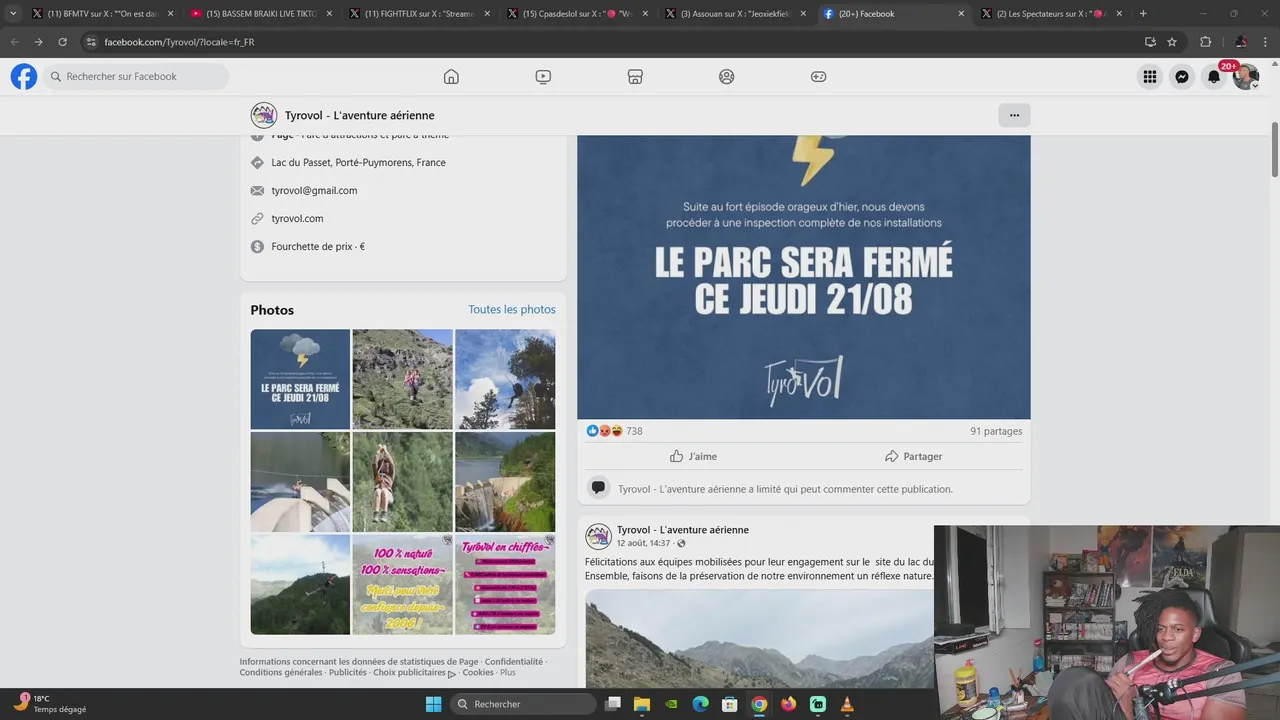Open the weather widget showing 18°C
Screen dimensions: 1280x720
click(x=50, y=704)
